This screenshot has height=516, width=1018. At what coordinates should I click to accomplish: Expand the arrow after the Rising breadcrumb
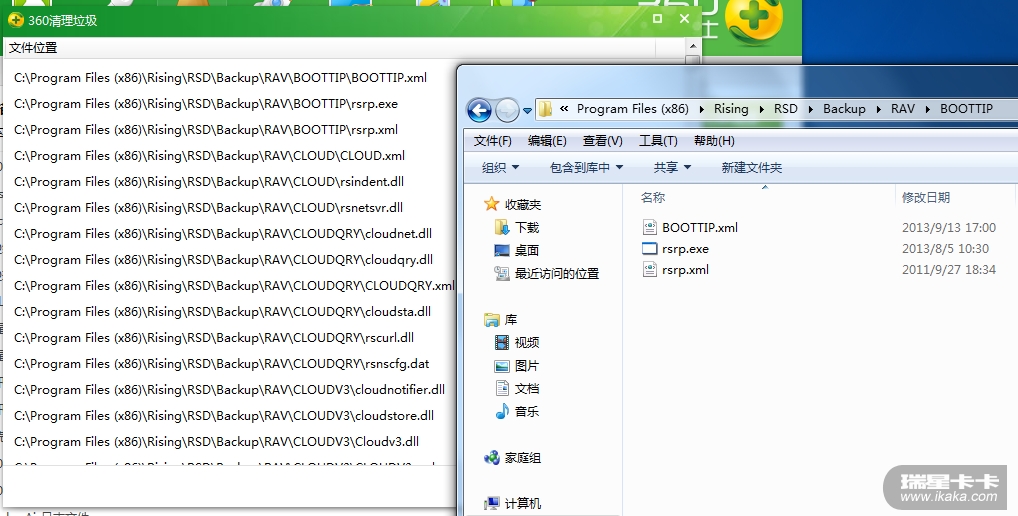tap(762, 109)
